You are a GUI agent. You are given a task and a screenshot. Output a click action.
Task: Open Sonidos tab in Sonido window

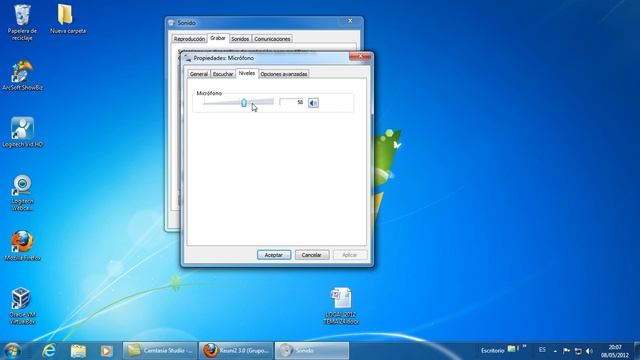point(240,39)
